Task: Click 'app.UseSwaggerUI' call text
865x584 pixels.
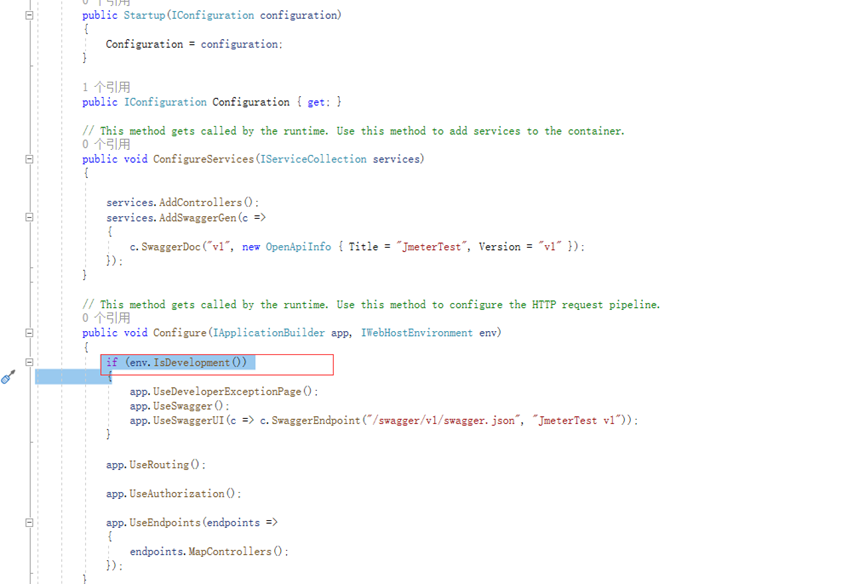Action: 177,420
